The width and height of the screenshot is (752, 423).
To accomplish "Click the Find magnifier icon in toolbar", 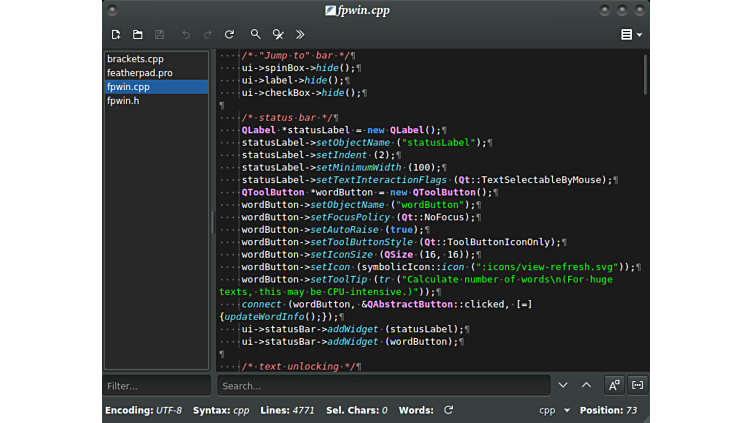I will pos(256,34).
